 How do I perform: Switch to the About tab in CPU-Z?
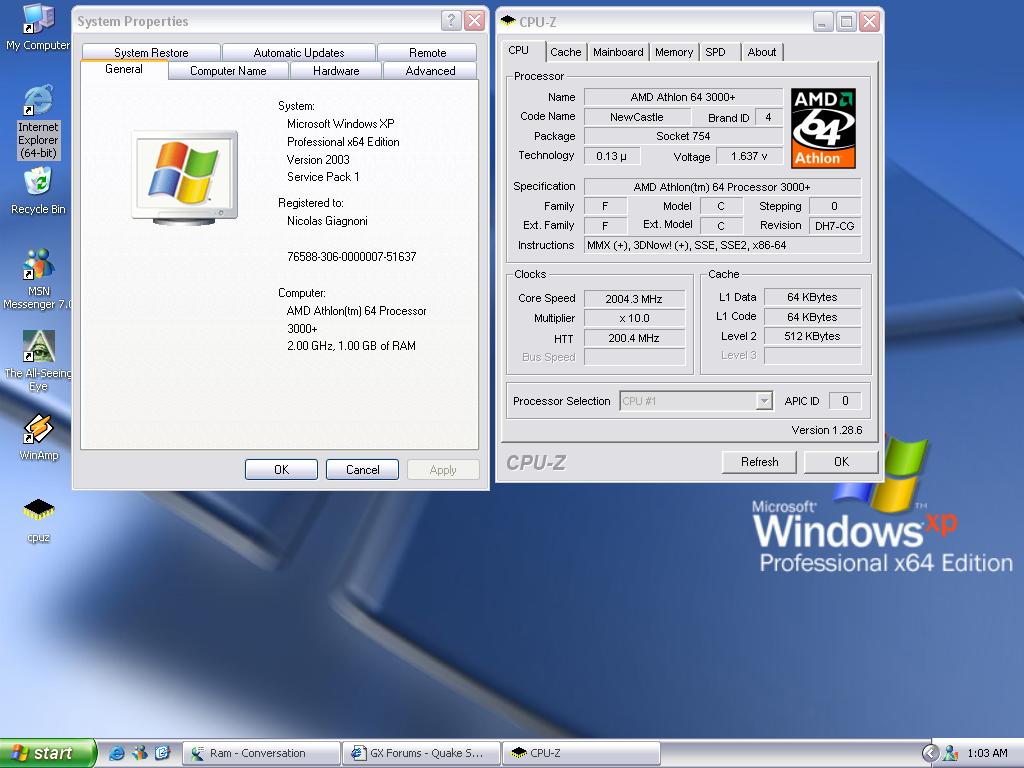(761, 52)
